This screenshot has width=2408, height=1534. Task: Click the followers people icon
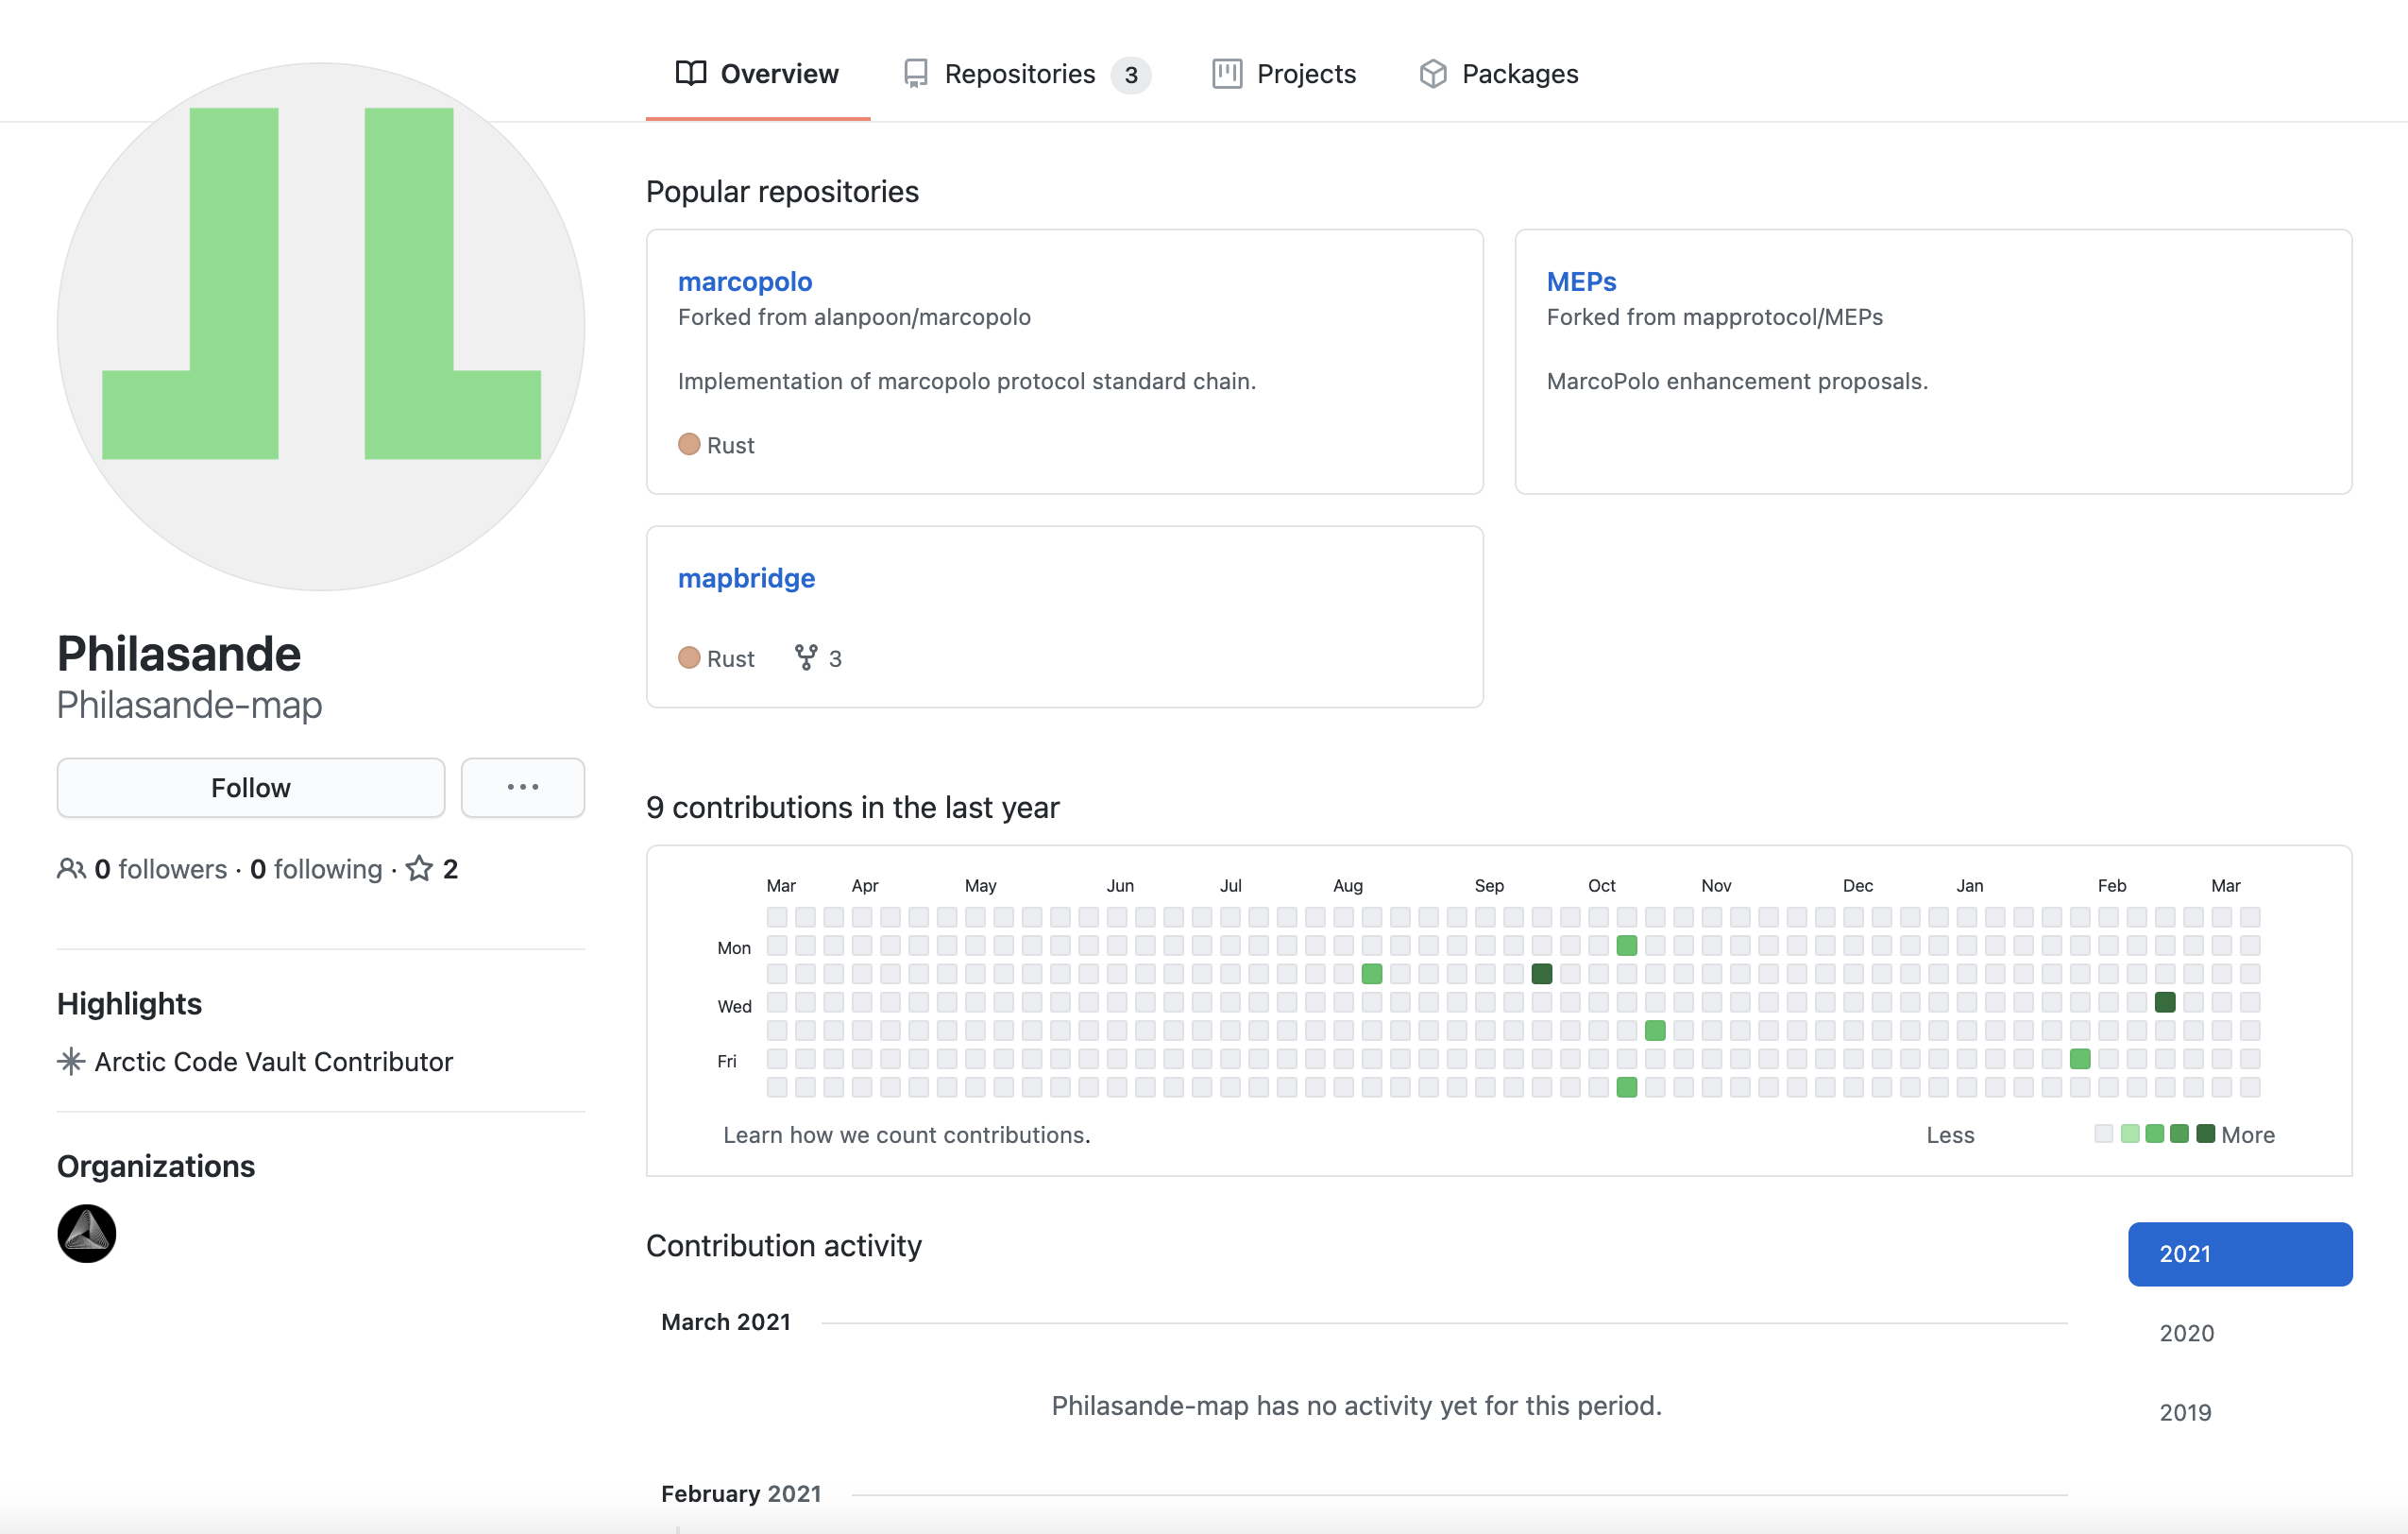[71, 869]
